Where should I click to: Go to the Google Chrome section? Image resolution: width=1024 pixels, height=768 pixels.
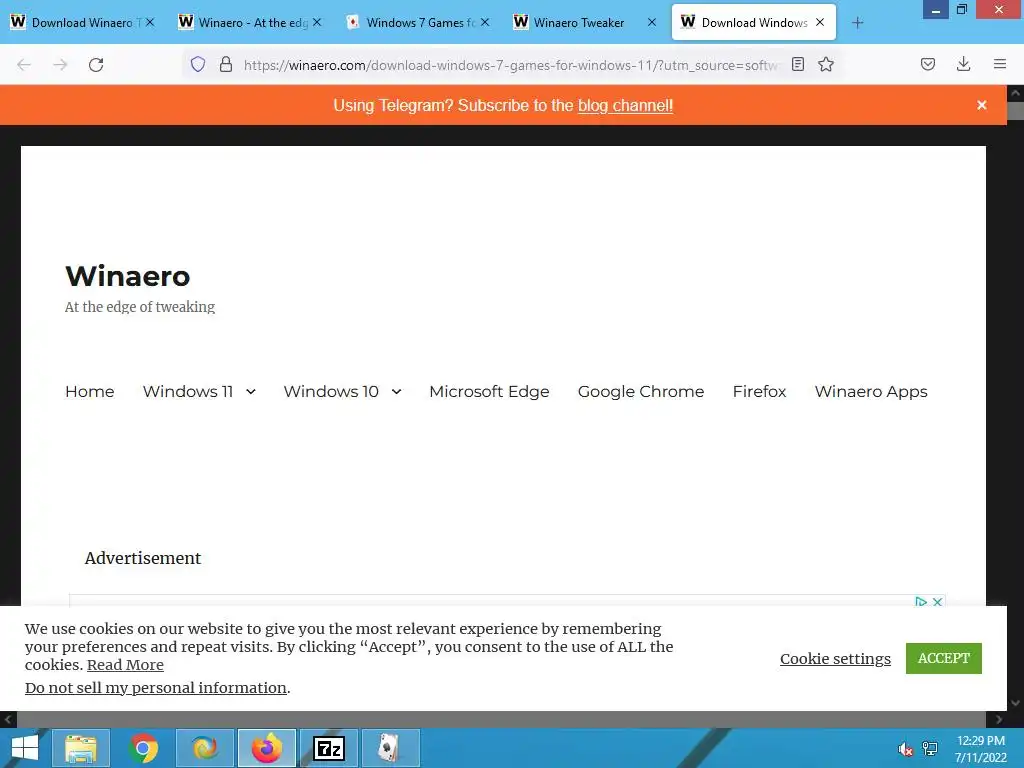click(x=641, y=391)
